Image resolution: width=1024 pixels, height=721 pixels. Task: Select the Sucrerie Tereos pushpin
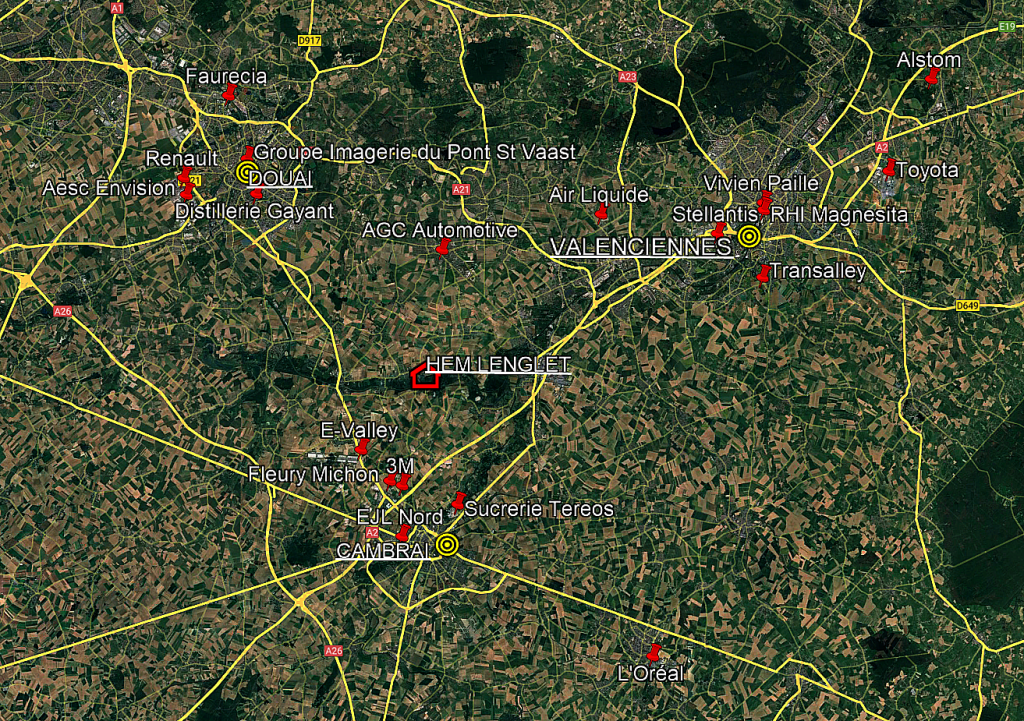click(x=458, y=501)
